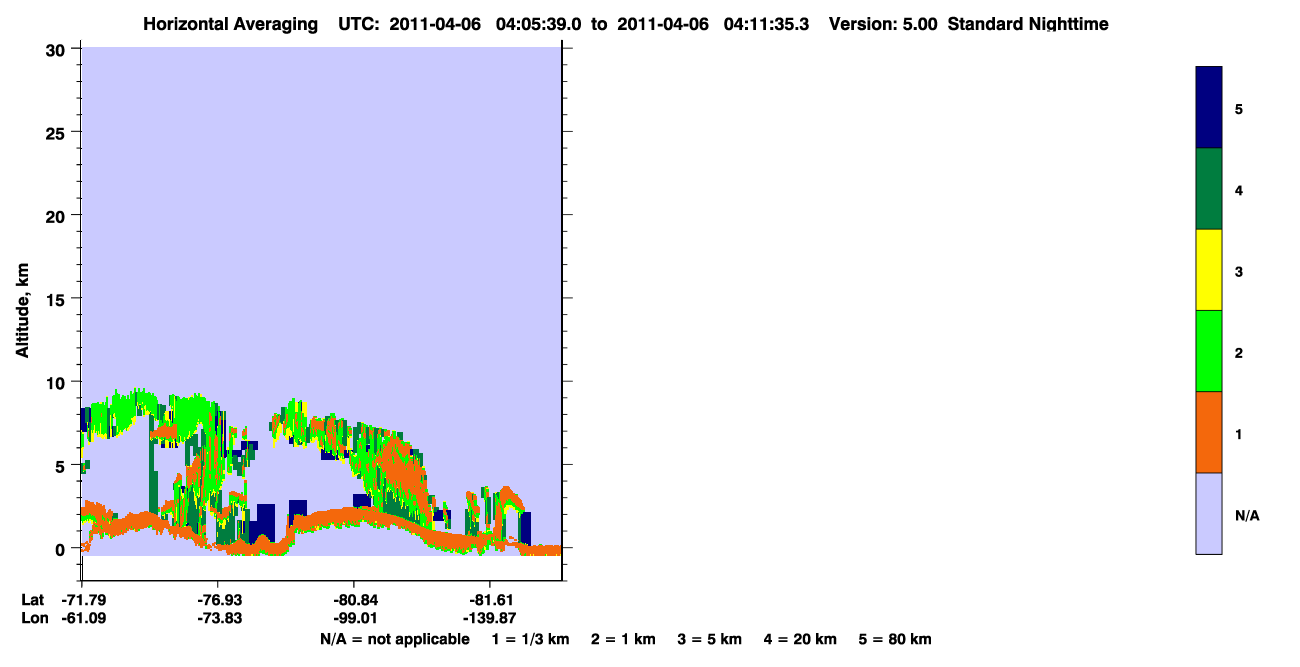The image size is (1300, 667).
Task: Click the 'Lat' axis row label
Action: pos(31,600)
